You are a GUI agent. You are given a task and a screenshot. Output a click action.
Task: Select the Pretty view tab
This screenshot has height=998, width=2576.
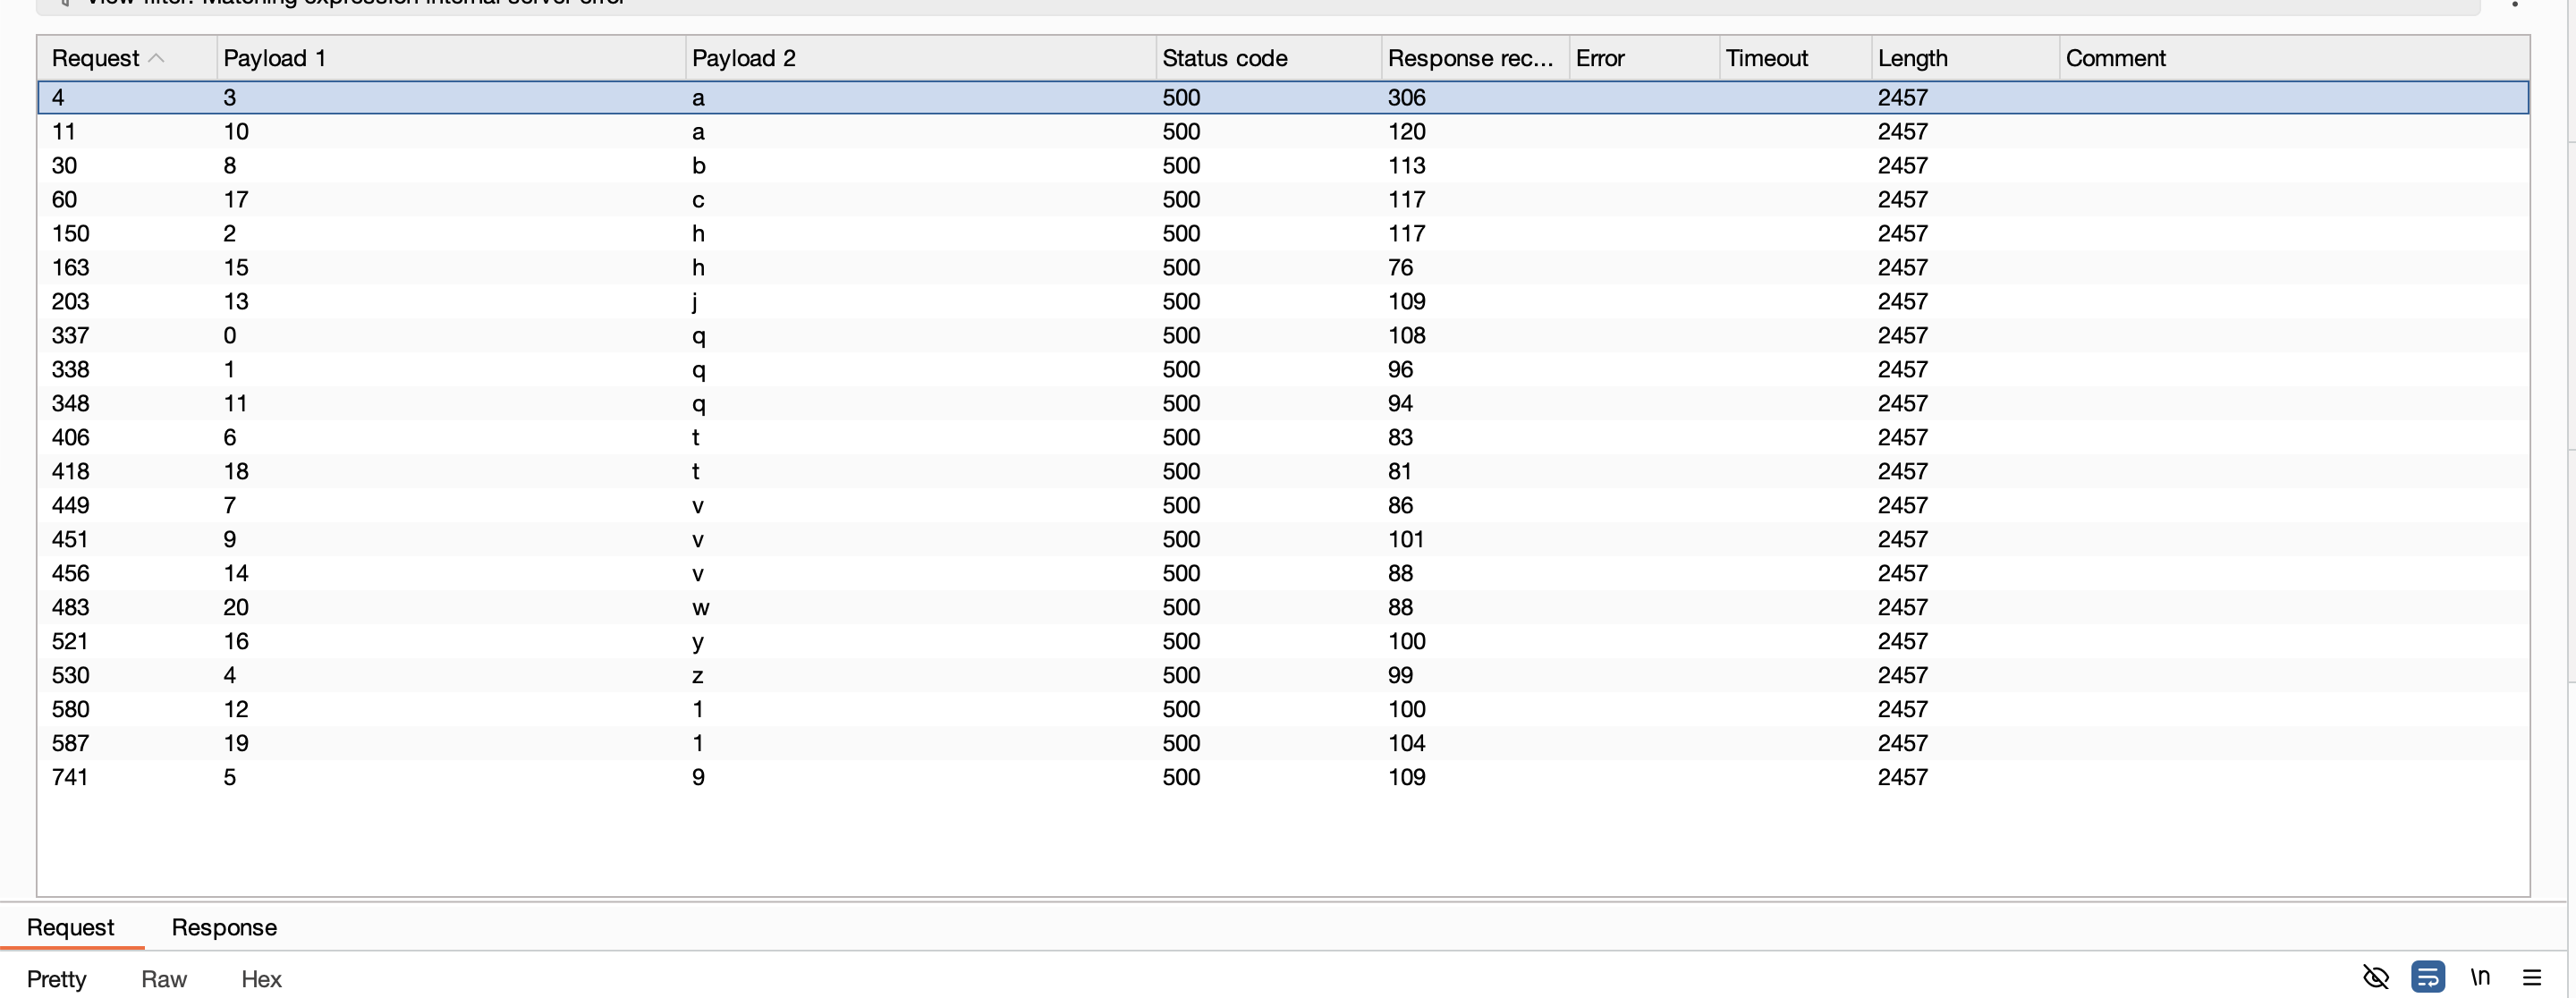pyautogui.click(x=56, y=979)
